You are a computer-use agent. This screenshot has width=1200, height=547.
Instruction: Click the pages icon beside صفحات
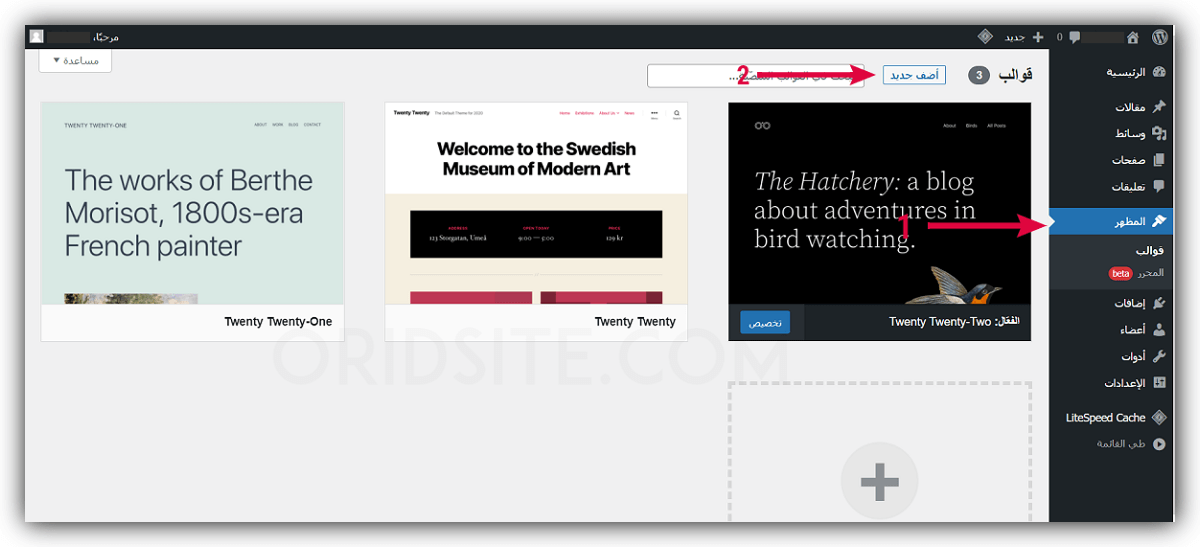click(x=1160, y=160)
